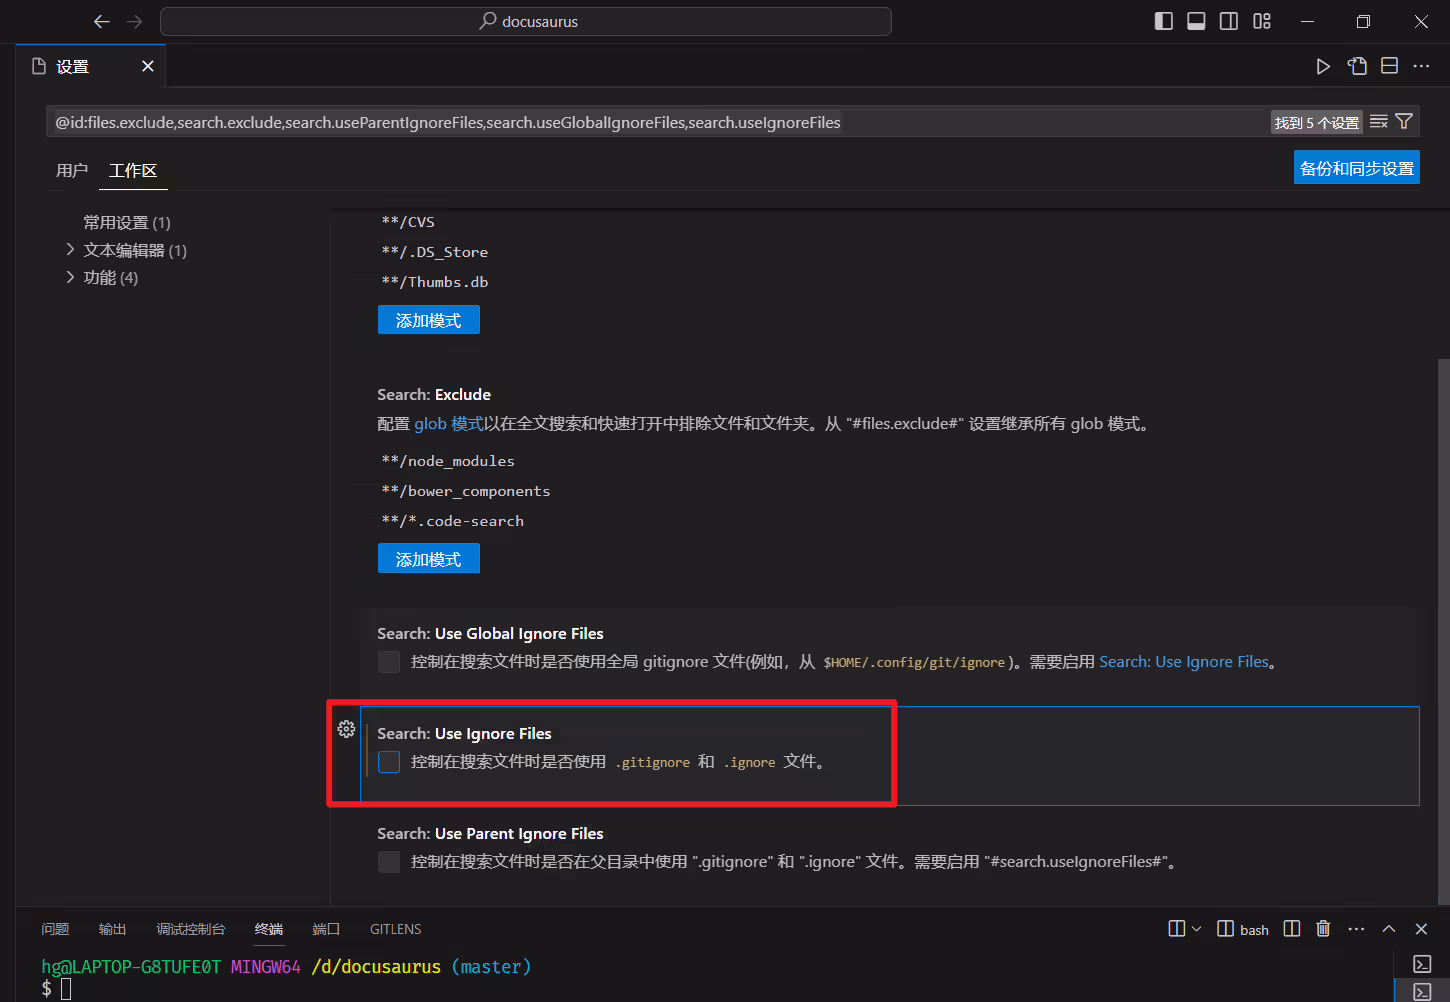Maximize panel with up caret icon
Image resolution: width=1450 pixels, height=1002 pixels.
(x=1389, y=929)
